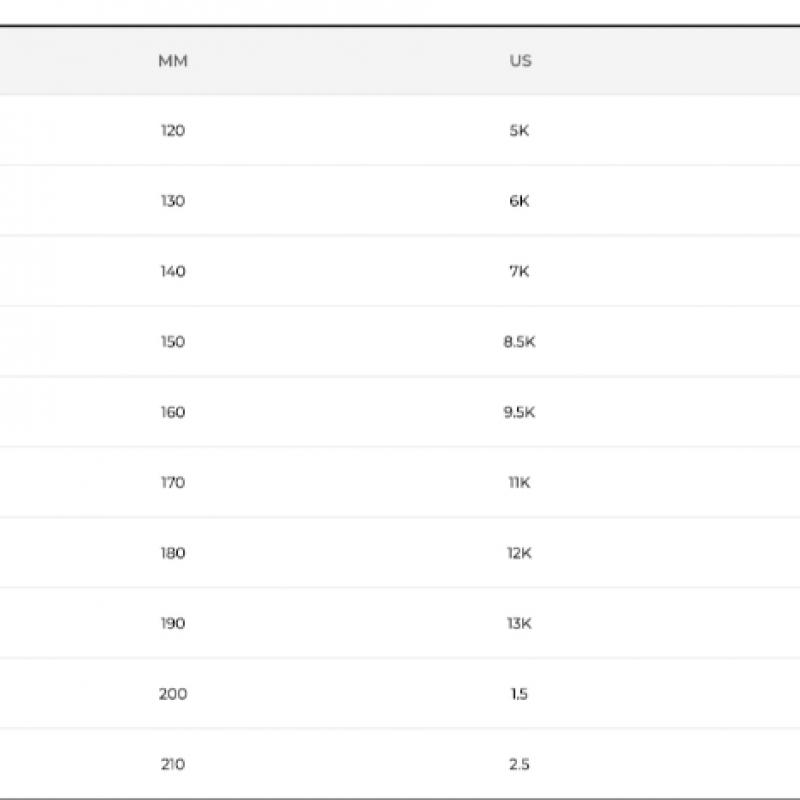800x800 pixels.
Task: Click the 190 MM value
Action: pos(173,624)
